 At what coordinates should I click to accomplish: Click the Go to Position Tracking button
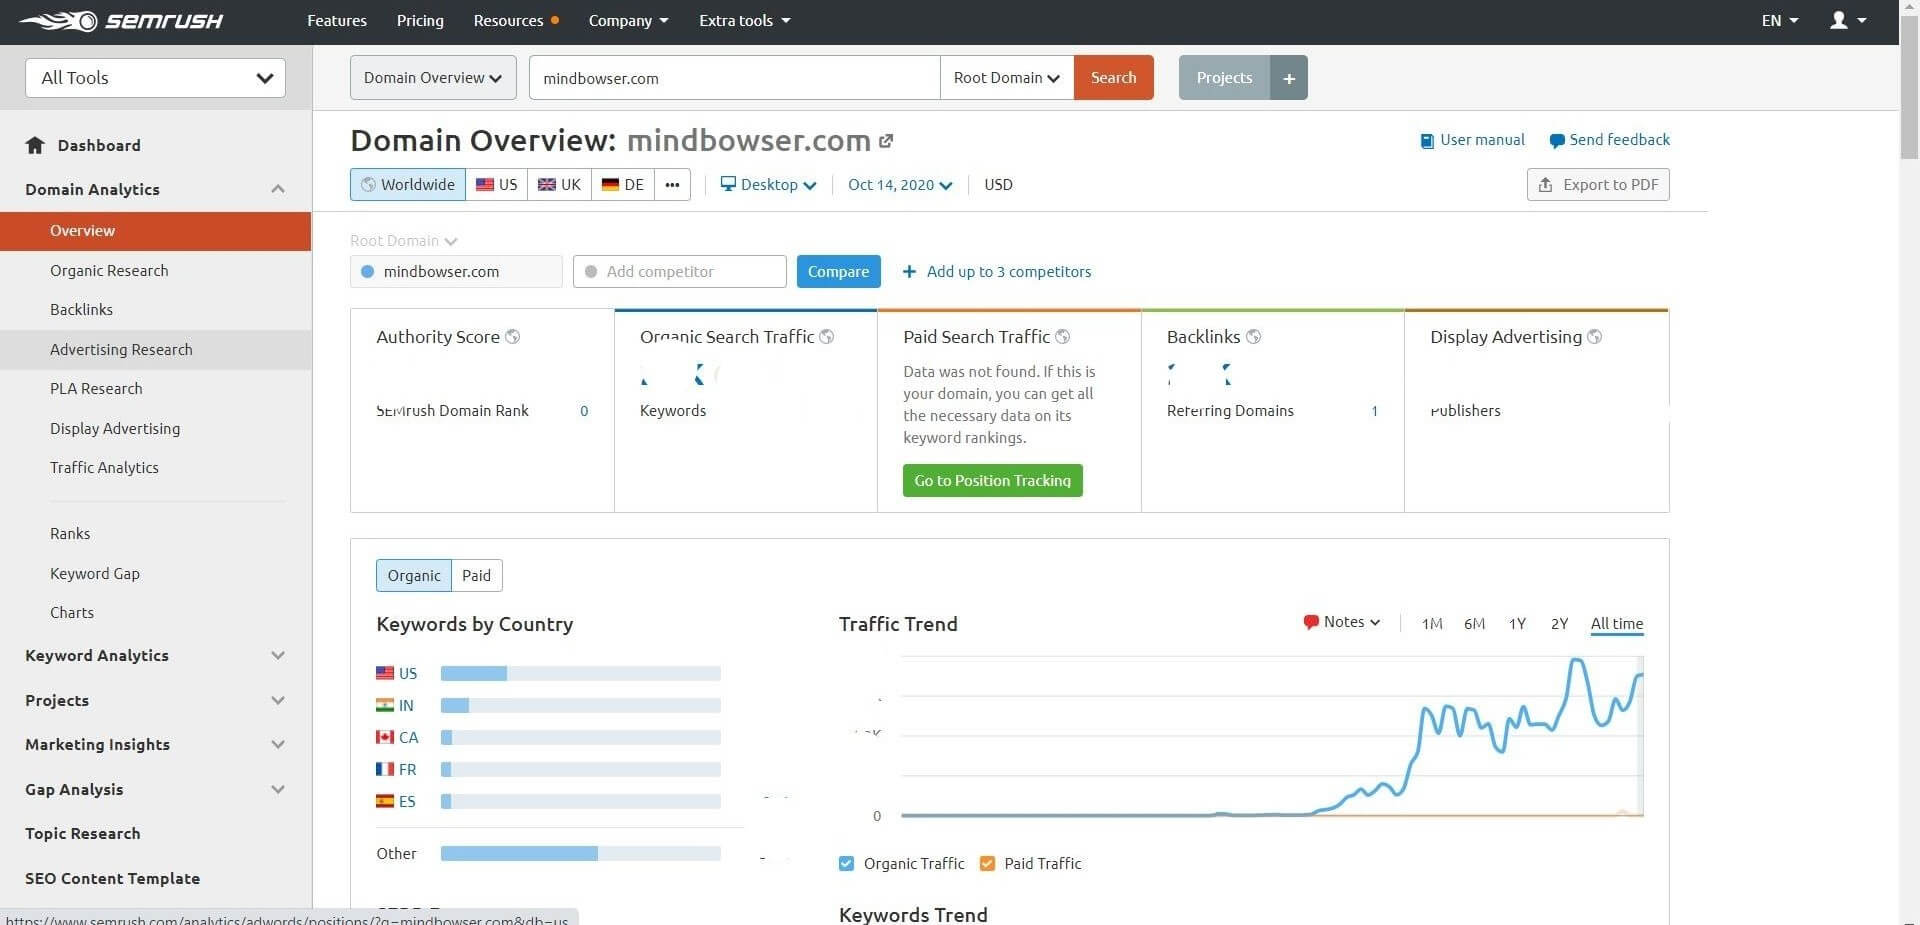click(x=992, y=481)
